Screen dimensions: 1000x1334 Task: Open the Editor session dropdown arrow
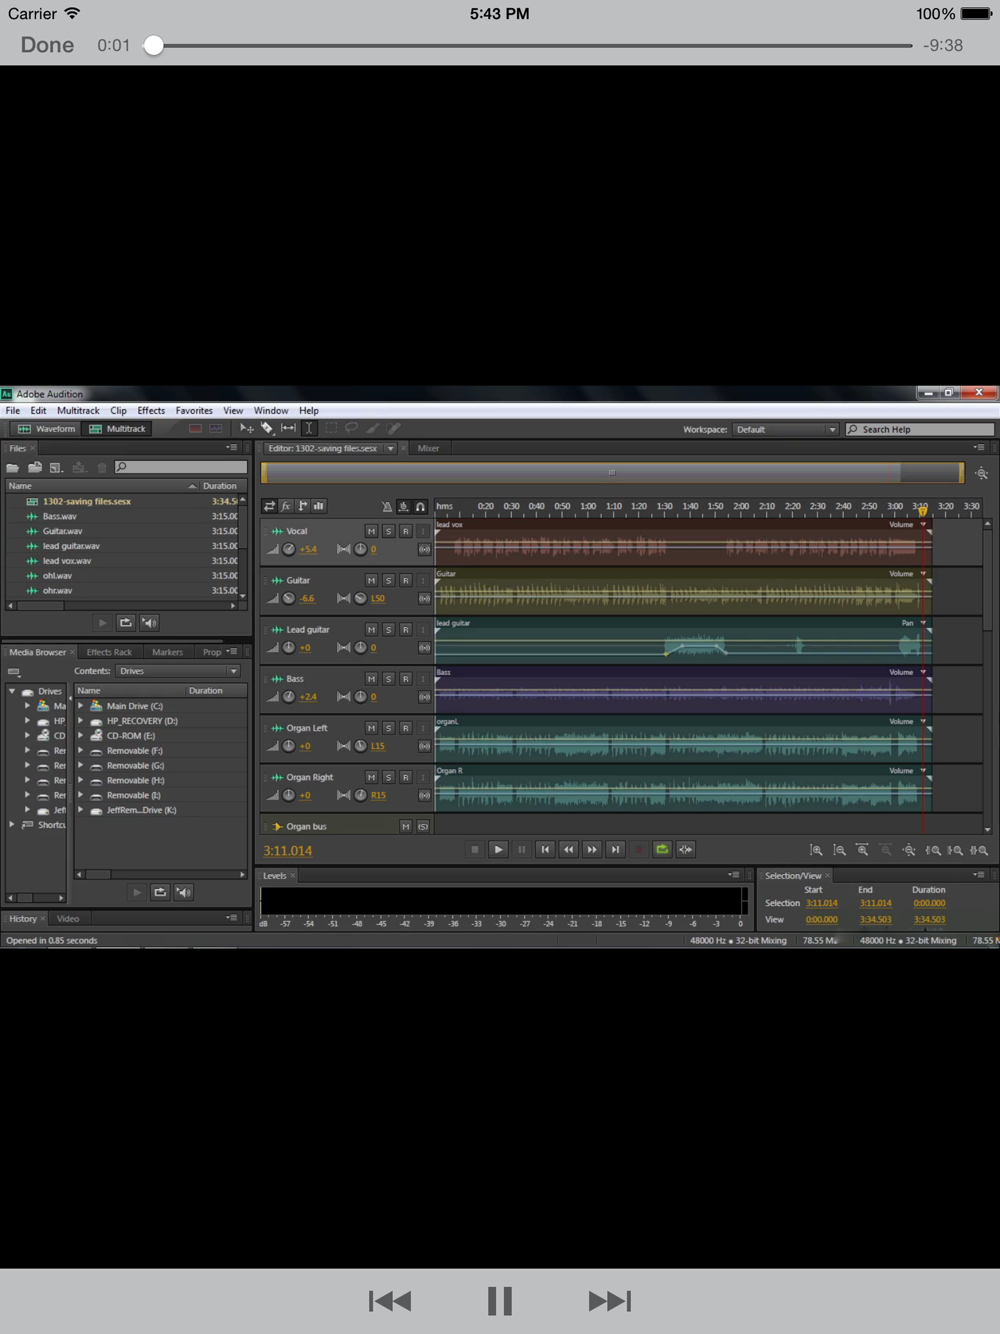click(x=390, y=449)
